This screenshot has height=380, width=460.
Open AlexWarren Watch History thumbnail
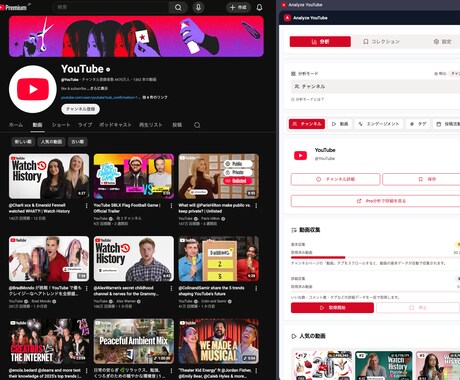coord(134,259)
